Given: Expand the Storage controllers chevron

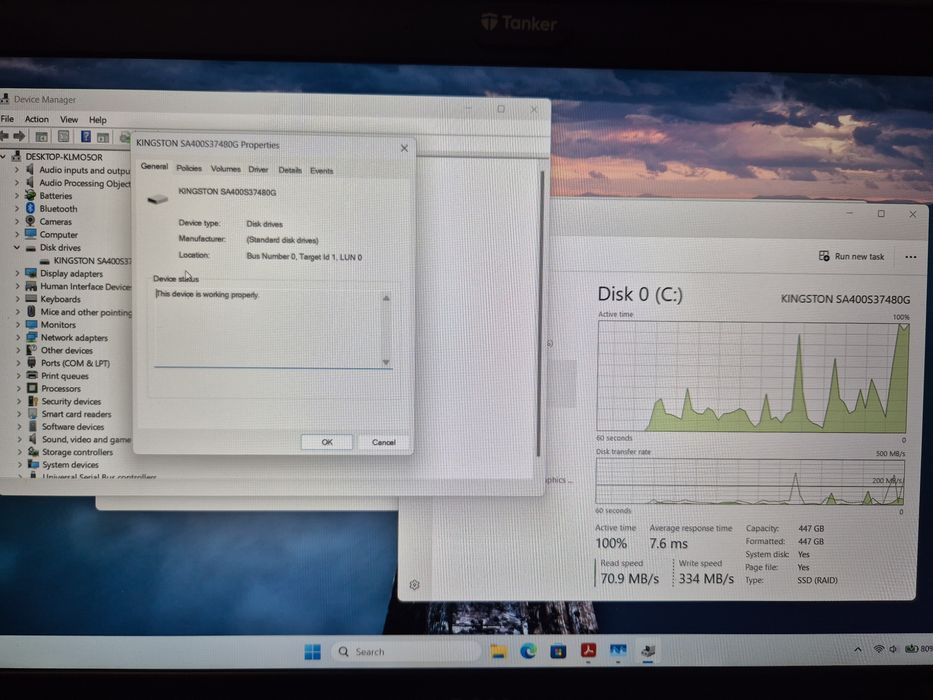Looking at the screenshot, I should tap(19, 452).
